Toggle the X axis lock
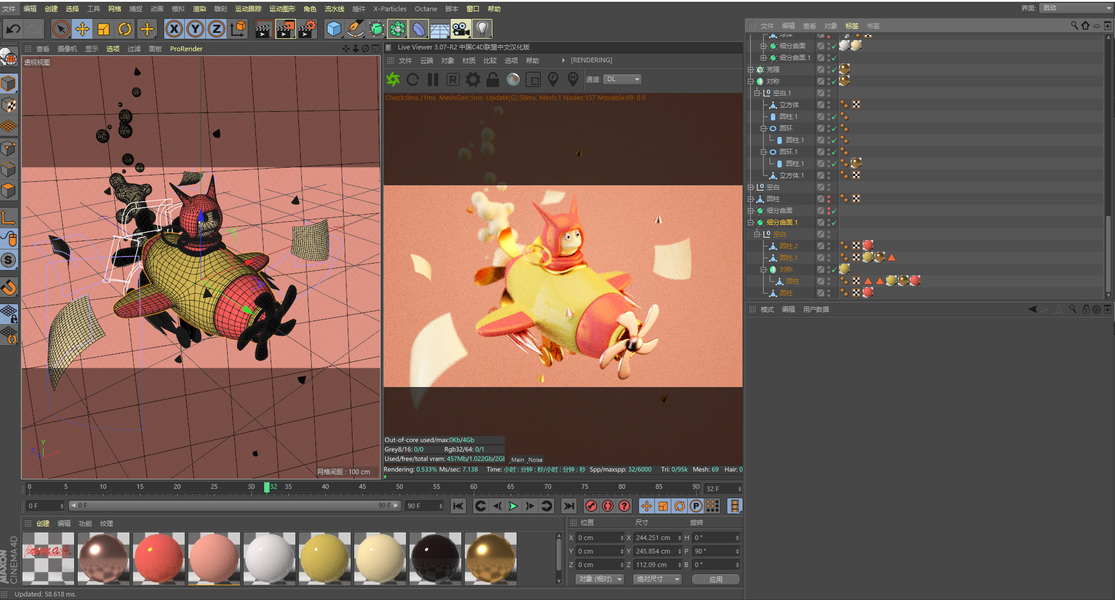The height and width of the screenshot is (600, 1115). click(x=174, y=28)
